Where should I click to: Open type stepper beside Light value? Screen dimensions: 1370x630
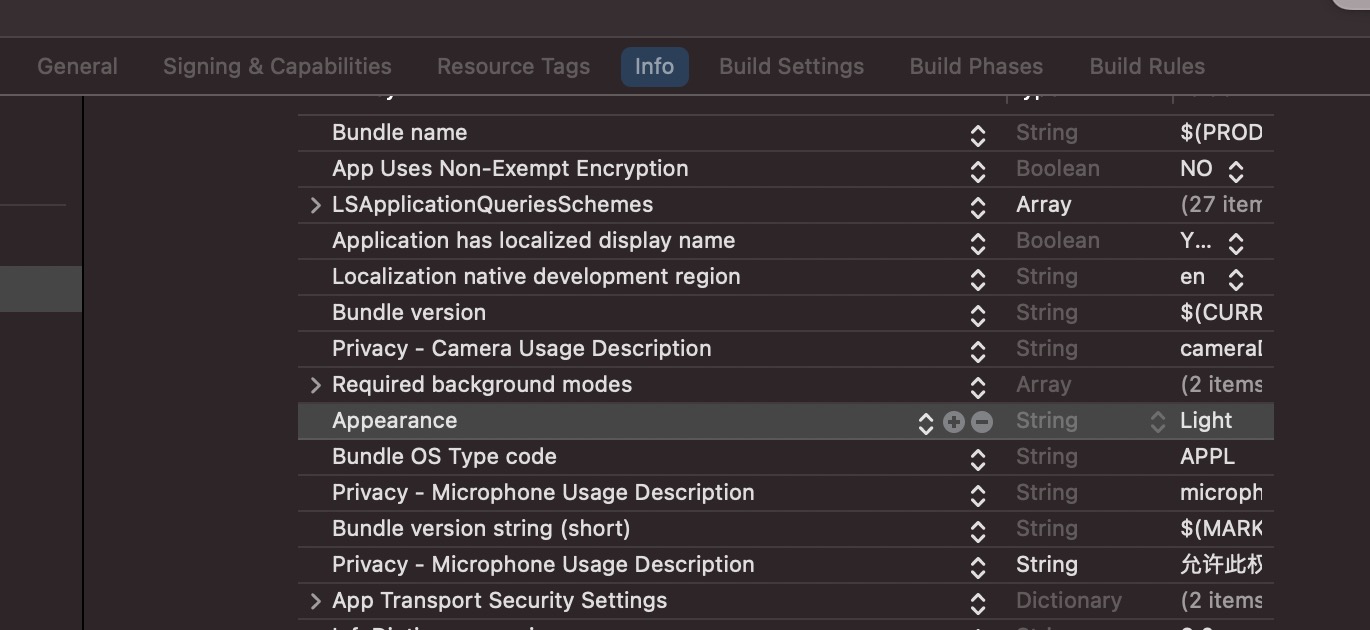1158,422
